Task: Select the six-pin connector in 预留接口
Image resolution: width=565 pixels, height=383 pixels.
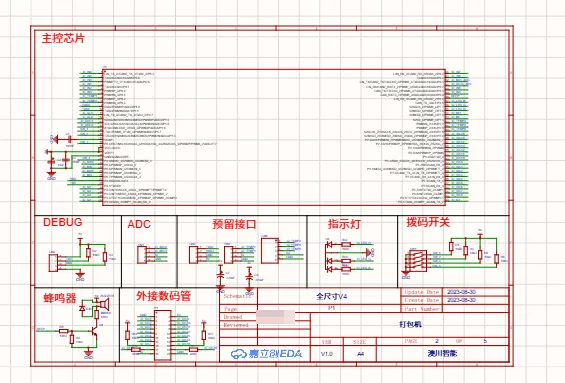Action: tap(270, 250)
